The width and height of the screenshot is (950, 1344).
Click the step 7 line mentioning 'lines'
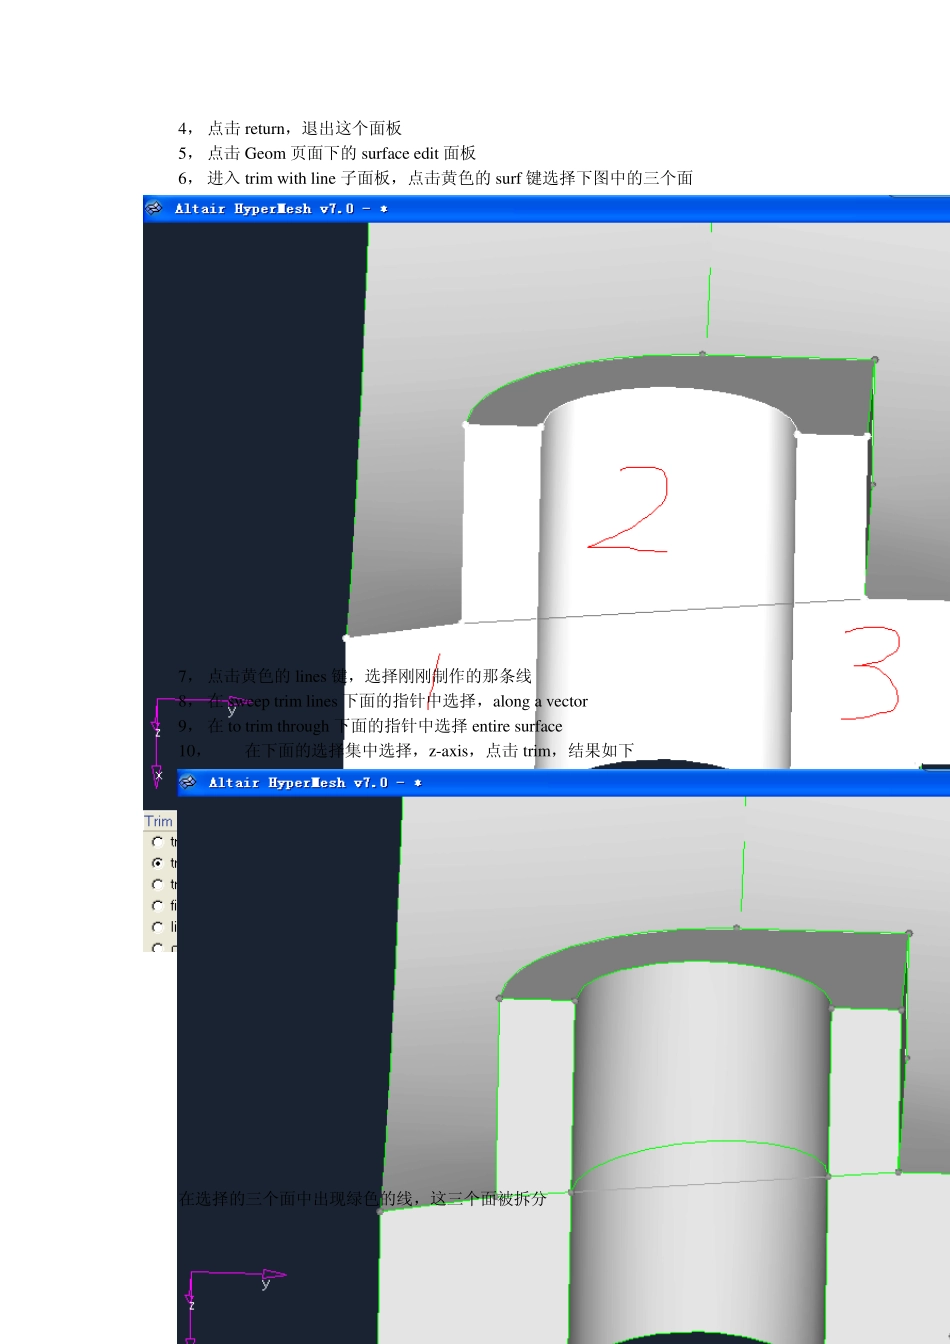pyautogui.click(x=355, y=676)
